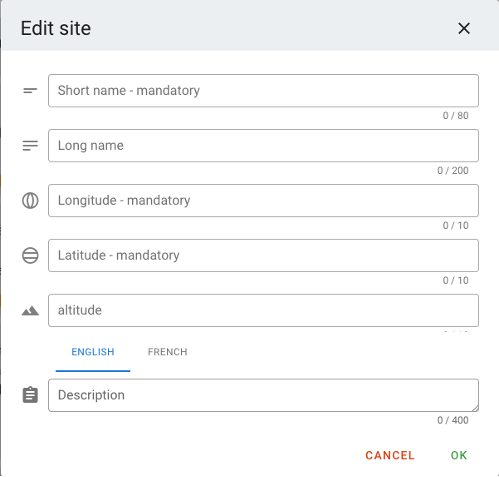Click the Description textarea resize handle
Screen dimensions: 499x477
(475, 408)
